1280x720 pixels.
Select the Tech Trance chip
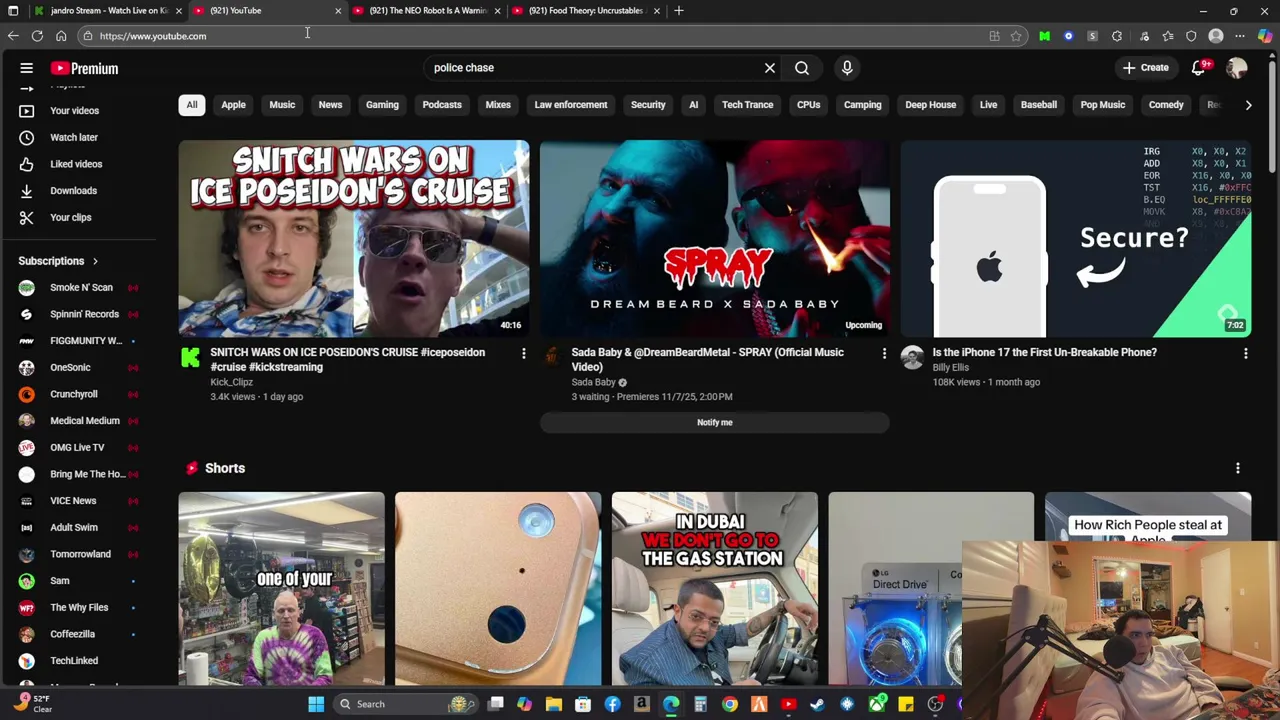click(748, 105)
